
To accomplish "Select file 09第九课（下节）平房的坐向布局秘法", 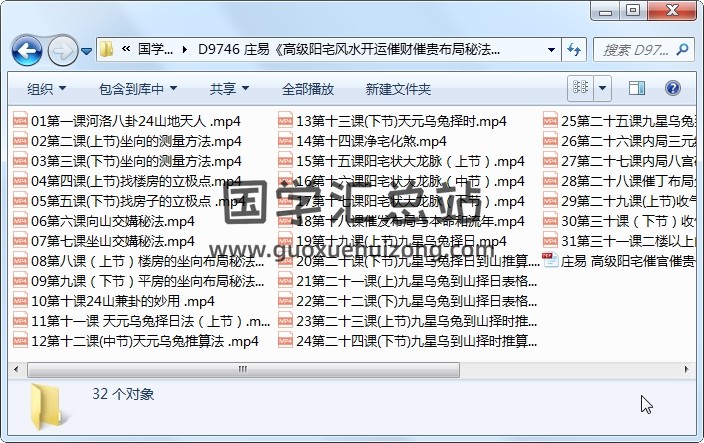I will tap(139, 281).
